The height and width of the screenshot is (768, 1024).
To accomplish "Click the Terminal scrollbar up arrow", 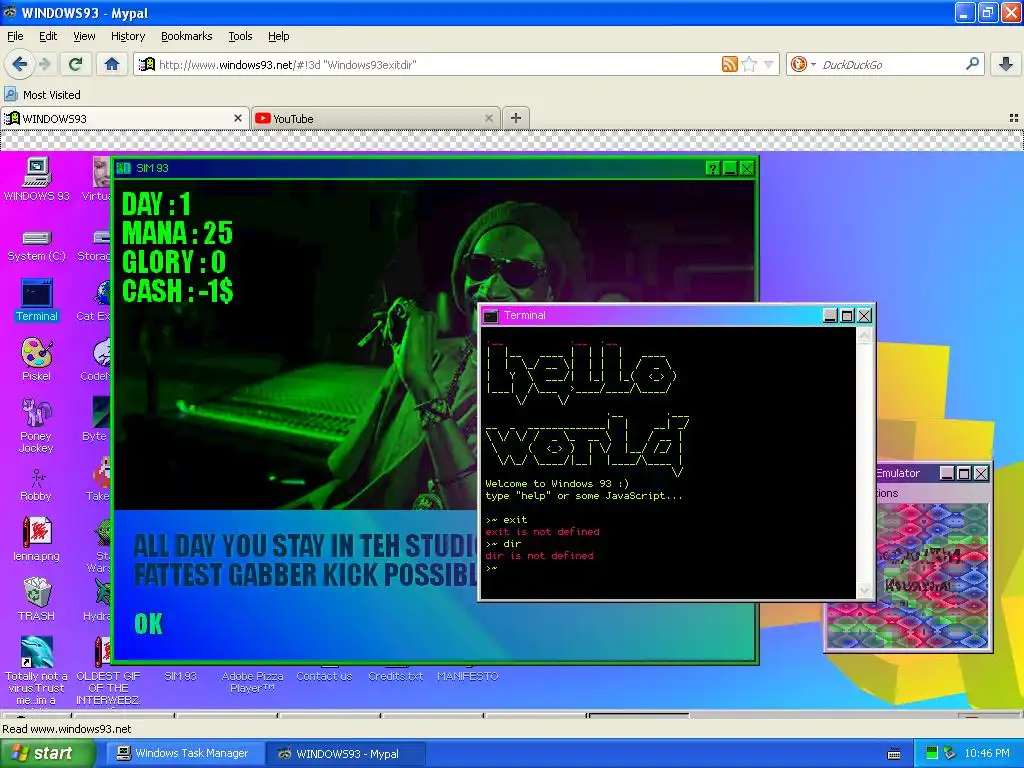I will (x=864, y=336).
